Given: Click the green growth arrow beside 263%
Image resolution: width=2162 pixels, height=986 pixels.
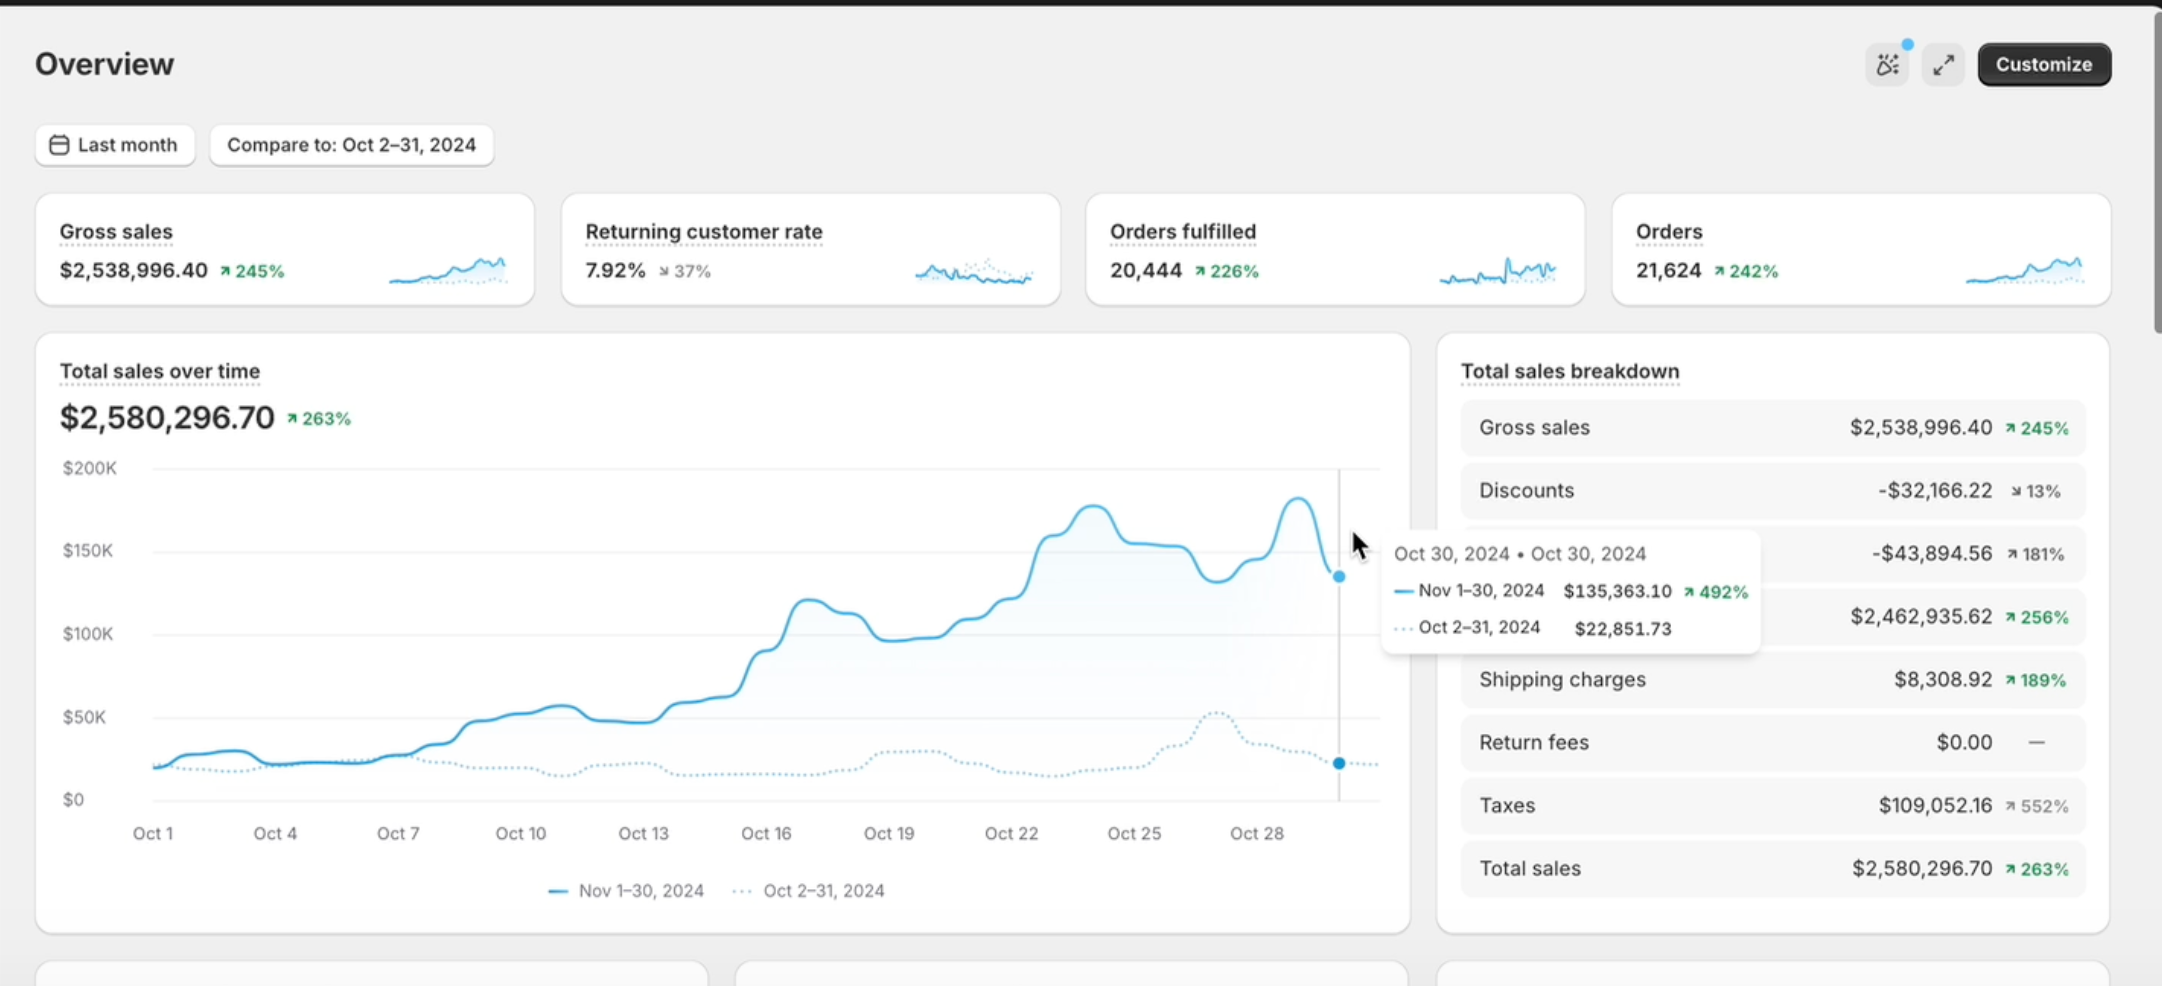Looking at the screenshot, I should point(293,418).
